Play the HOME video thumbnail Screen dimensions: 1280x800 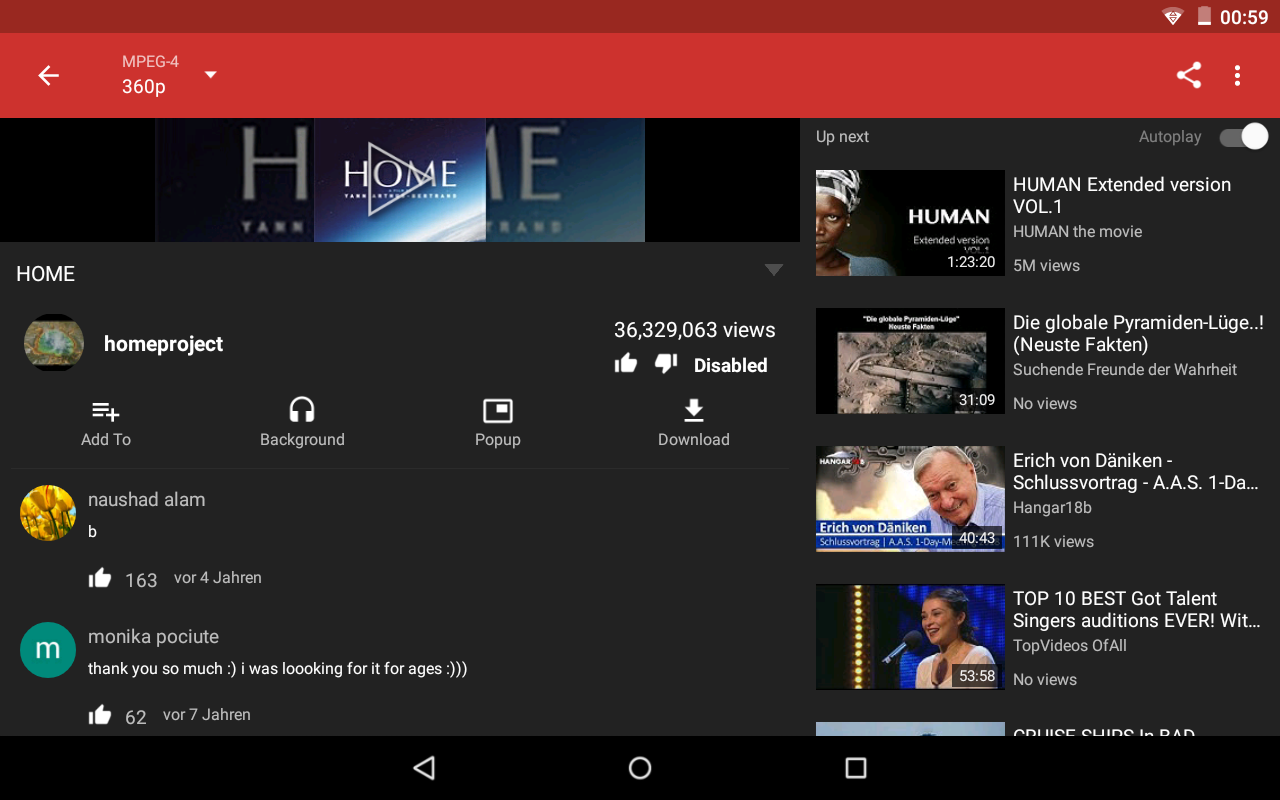pos(400,180)
